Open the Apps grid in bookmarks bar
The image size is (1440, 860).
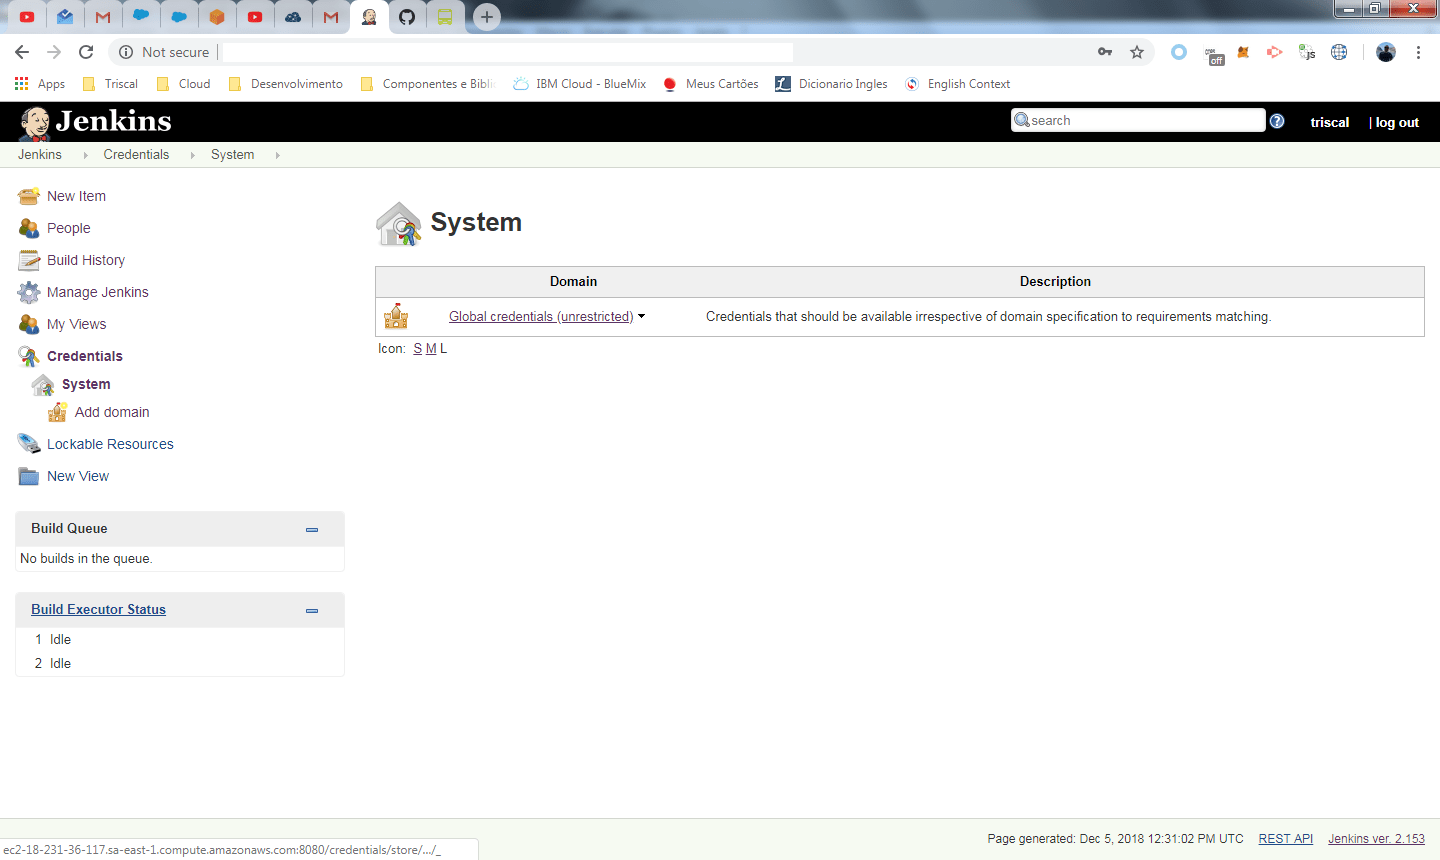point(22,84)
